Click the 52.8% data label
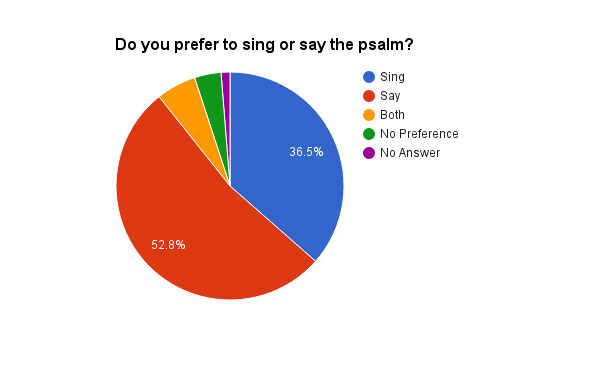600x371 pixels. 168,245
